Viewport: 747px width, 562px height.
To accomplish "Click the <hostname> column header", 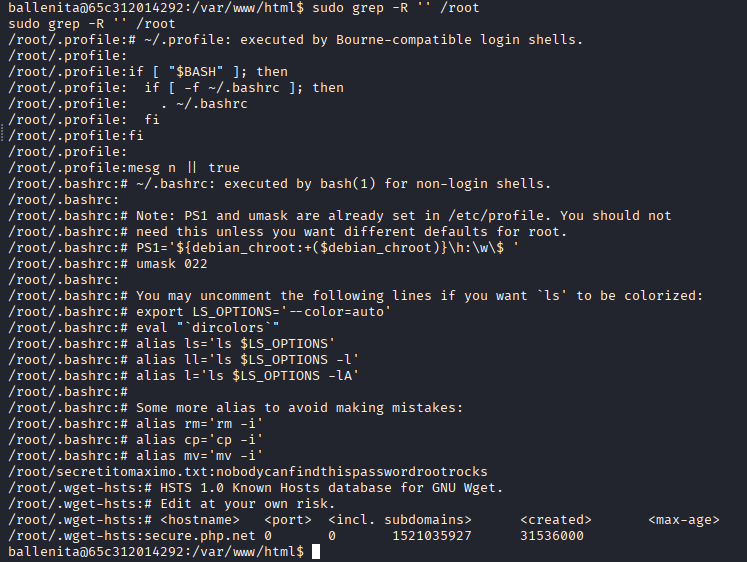I will pos(200,520).
